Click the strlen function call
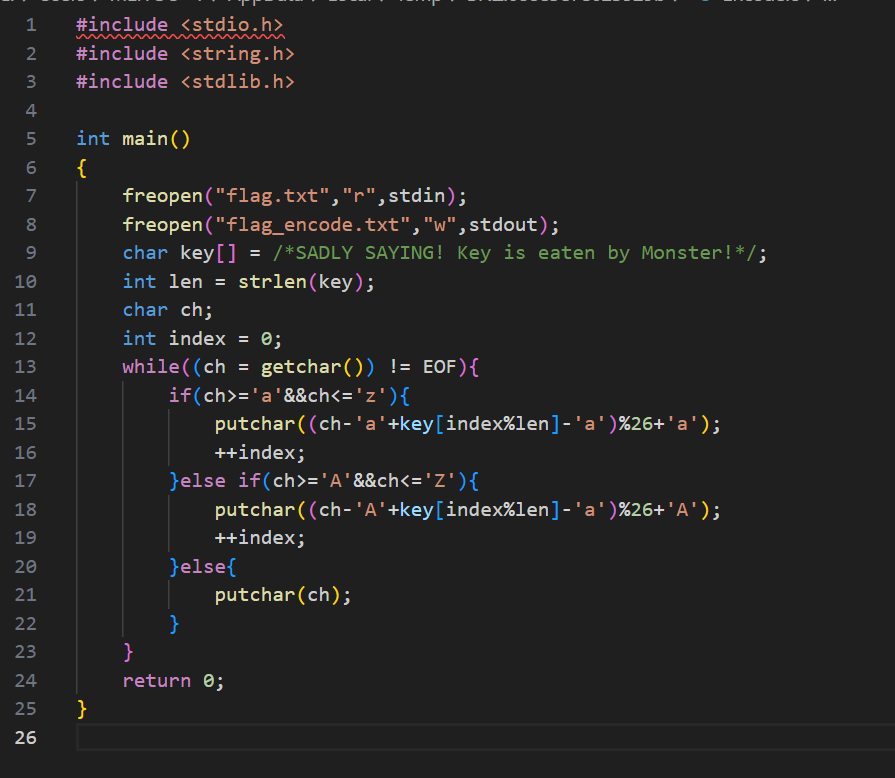Screen dimensions: 895x778 pos(272,282)
